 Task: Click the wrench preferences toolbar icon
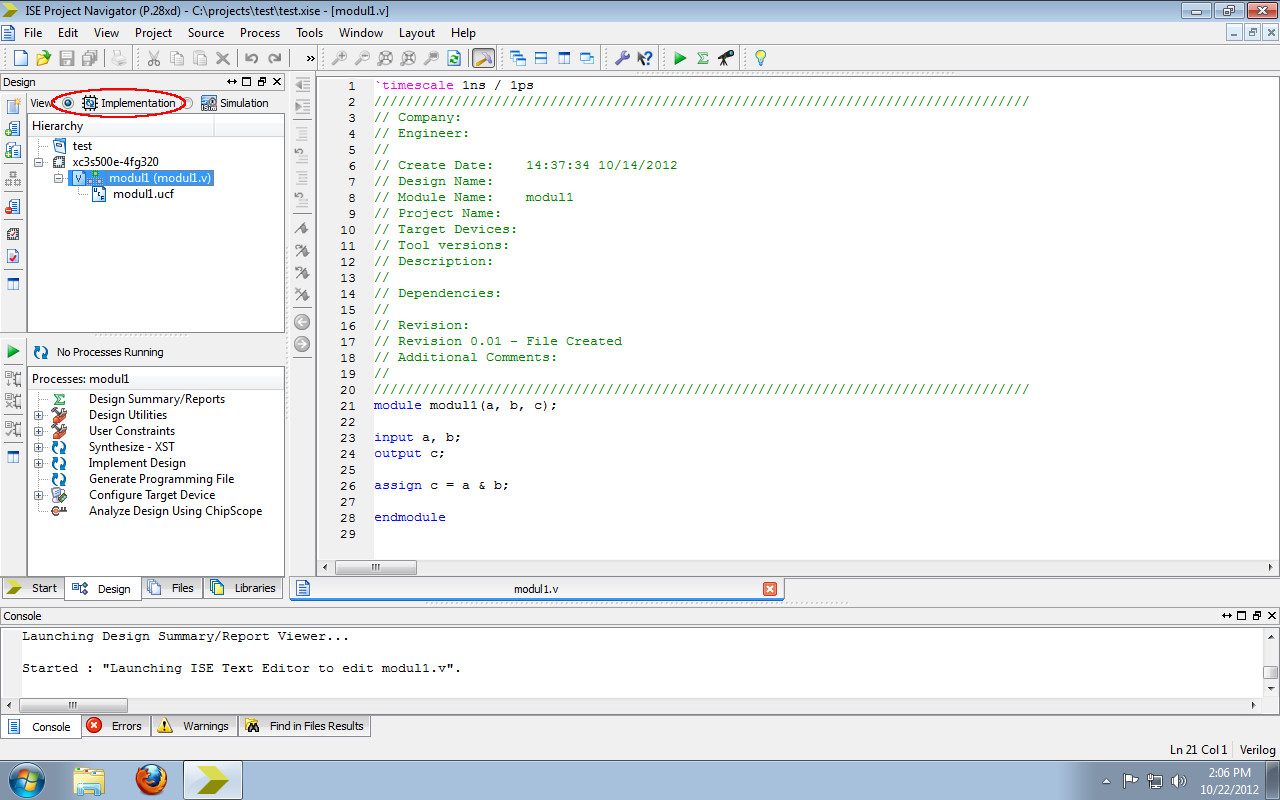(622, 57)
